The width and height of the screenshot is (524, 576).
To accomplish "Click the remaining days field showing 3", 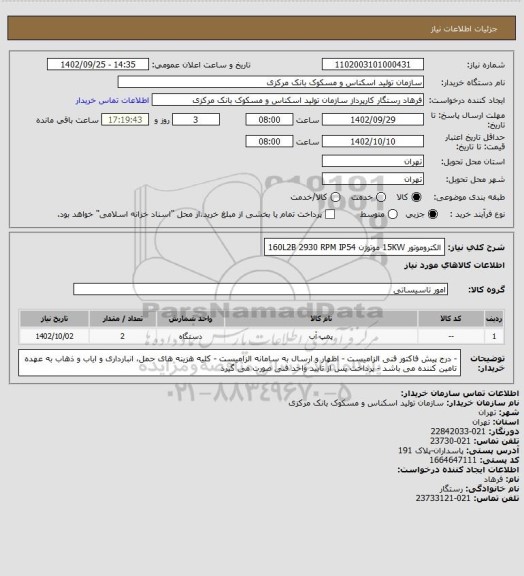I will pyautogui.click(x=196, y=120).
